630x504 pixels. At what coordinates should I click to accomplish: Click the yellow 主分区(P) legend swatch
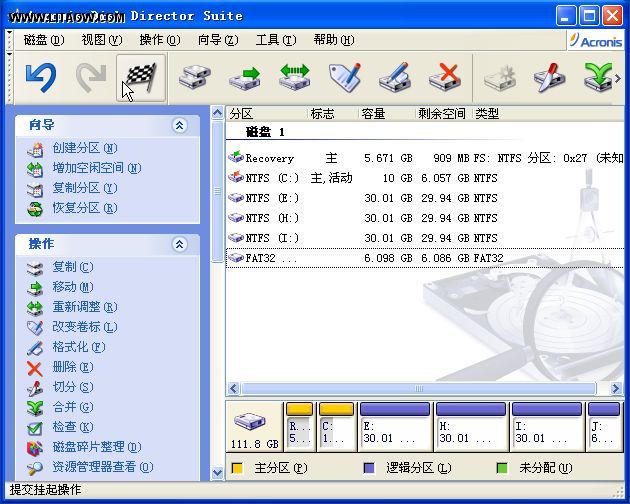coord(237,468)
